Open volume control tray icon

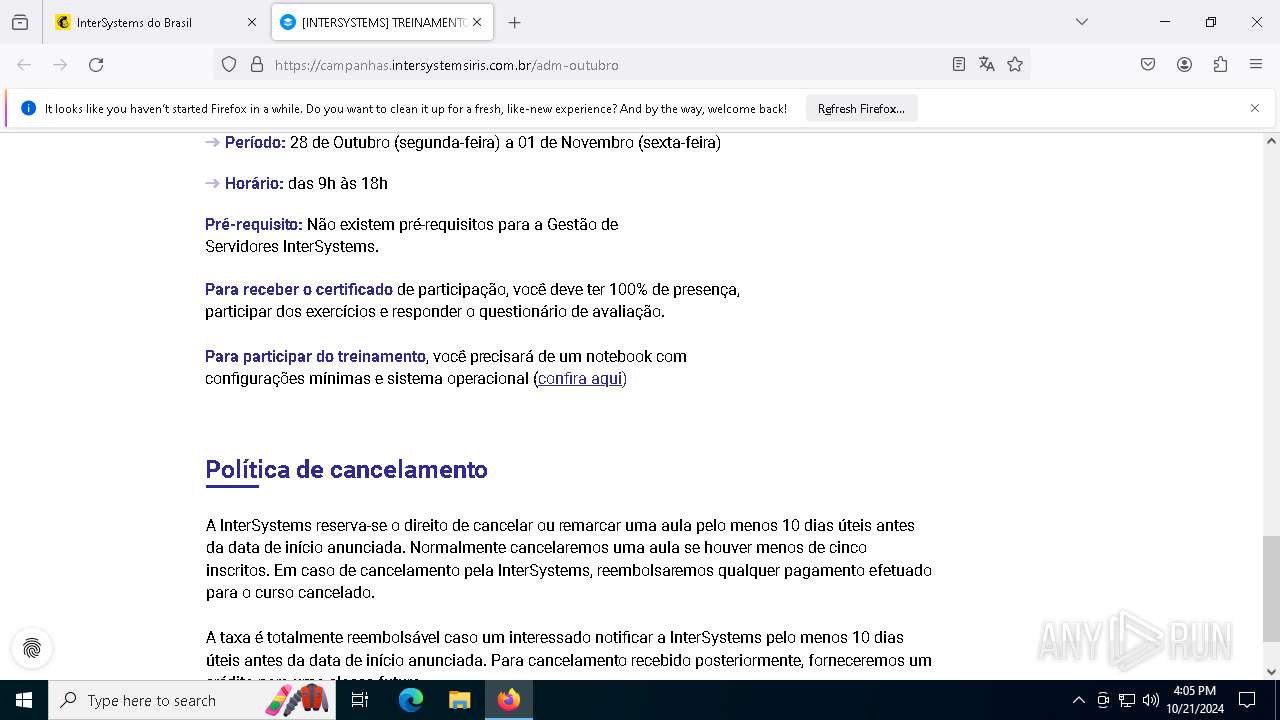tap(1151, 700)
